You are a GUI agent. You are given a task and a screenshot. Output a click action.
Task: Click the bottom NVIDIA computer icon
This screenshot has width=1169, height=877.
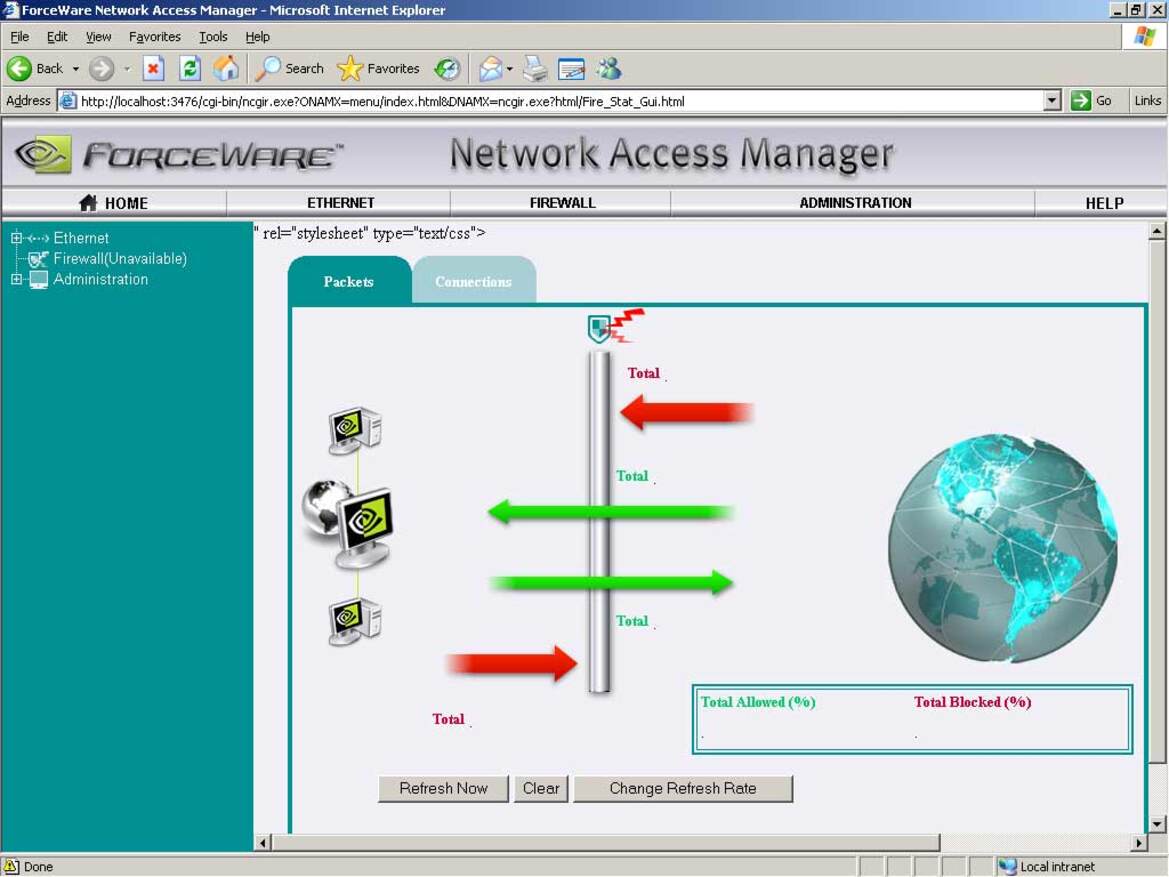point(356,620)
